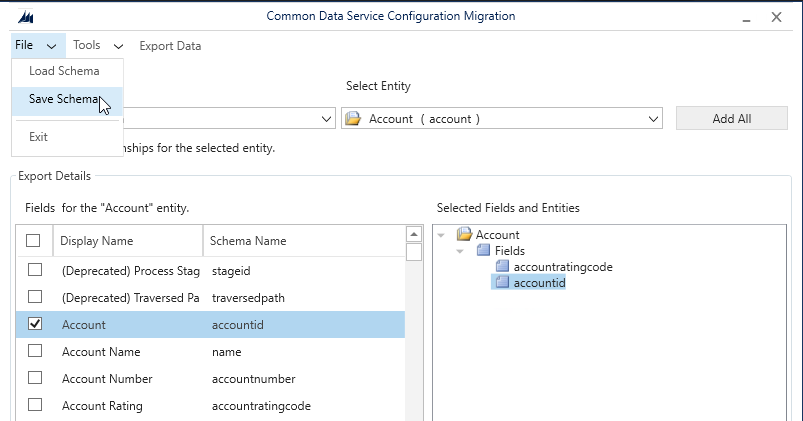
Task: Click the Account entity folder icon in dropdown
Action: pyautogui.click(x=353, y=119)
